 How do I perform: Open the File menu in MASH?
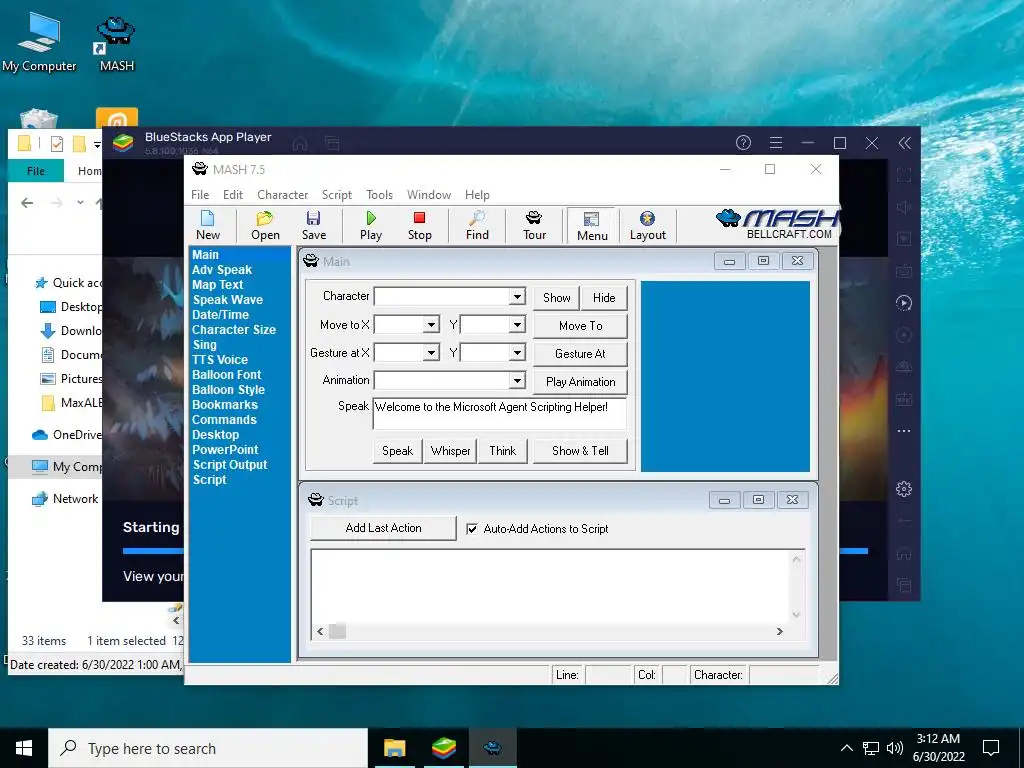point(200,195)
